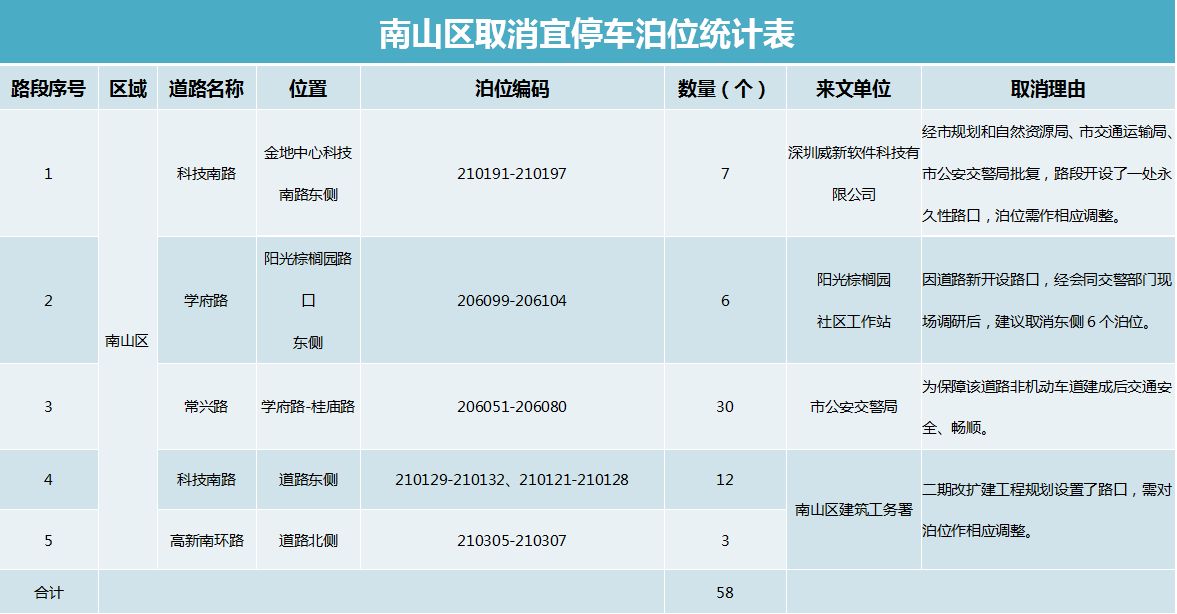
Task: Click berth code cell 210191-210197
Action: (x=512, y=174)
